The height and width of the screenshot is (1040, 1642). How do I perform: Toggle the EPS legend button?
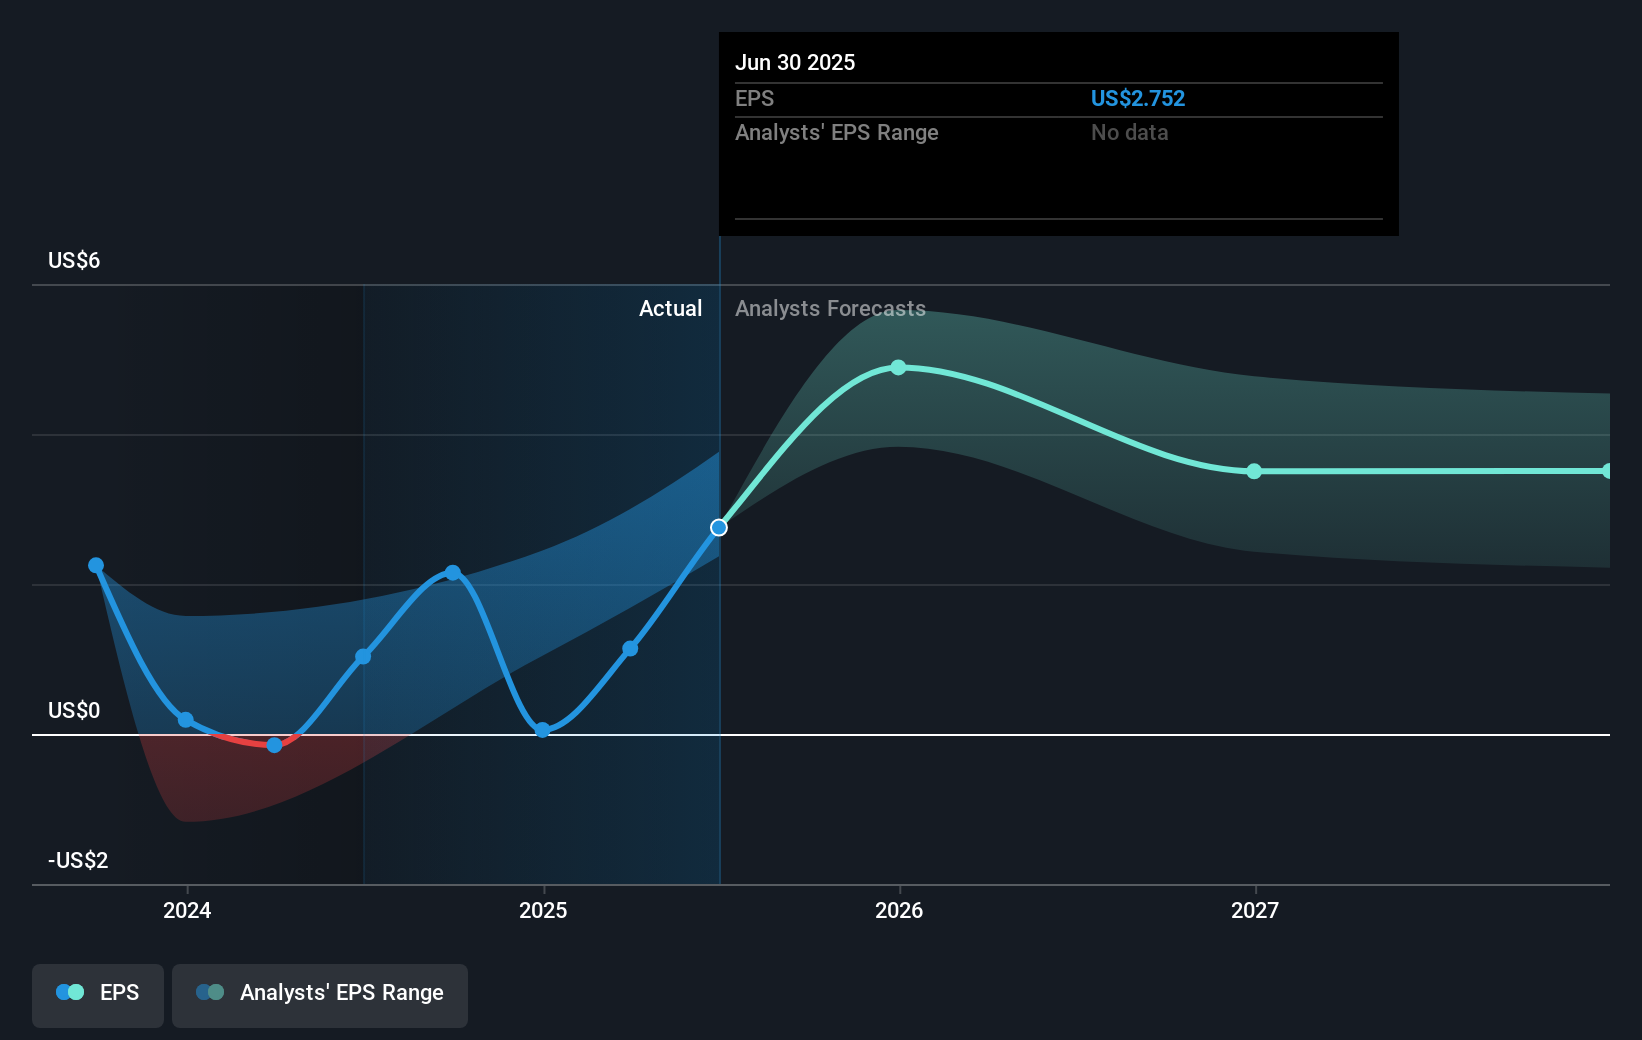tap(98, 995)
